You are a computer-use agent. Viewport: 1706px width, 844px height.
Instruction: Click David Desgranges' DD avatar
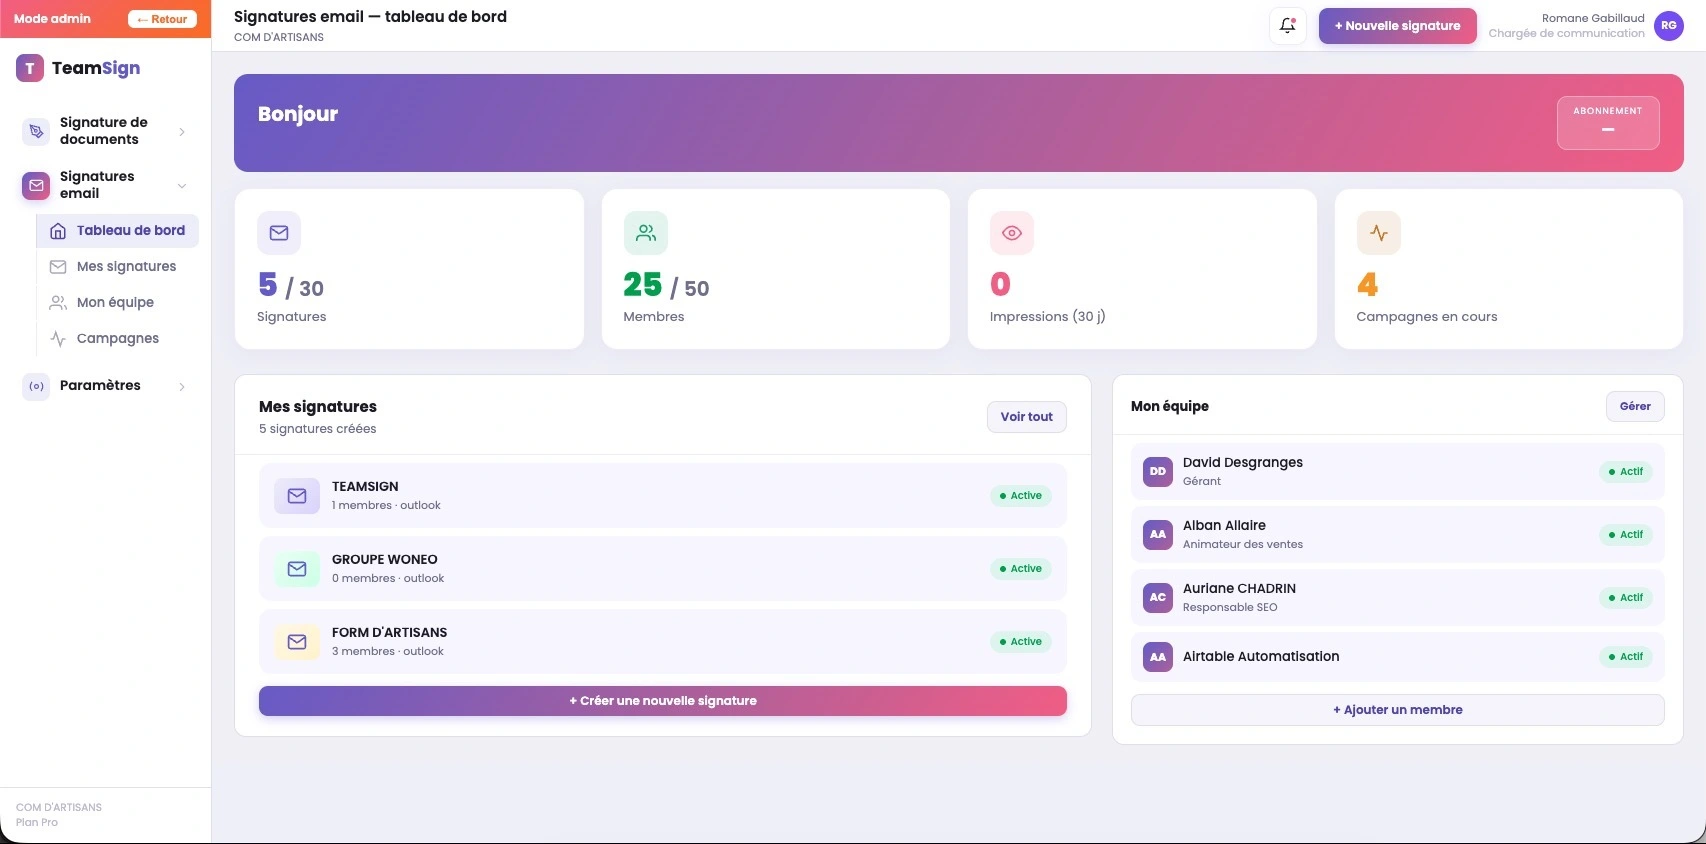[1158, 471]
